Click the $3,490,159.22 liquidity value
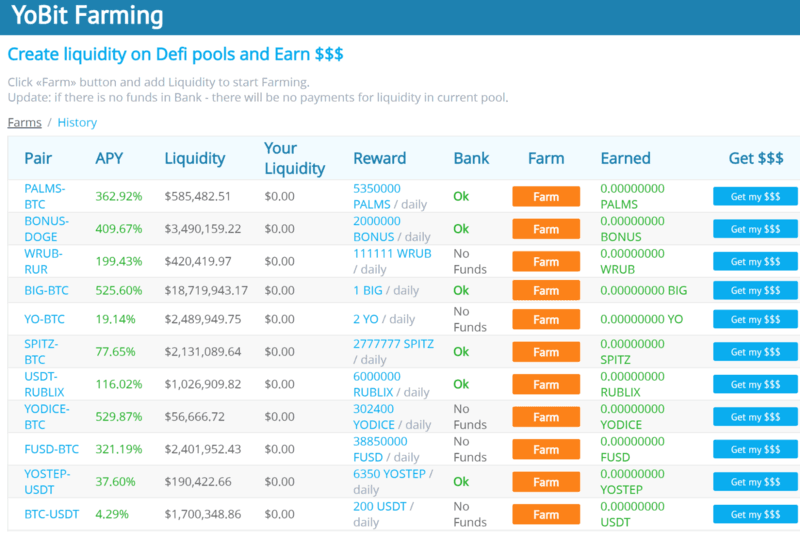This screenshot has width=800, height=534. pyautogui.click(x=203, y=229)
